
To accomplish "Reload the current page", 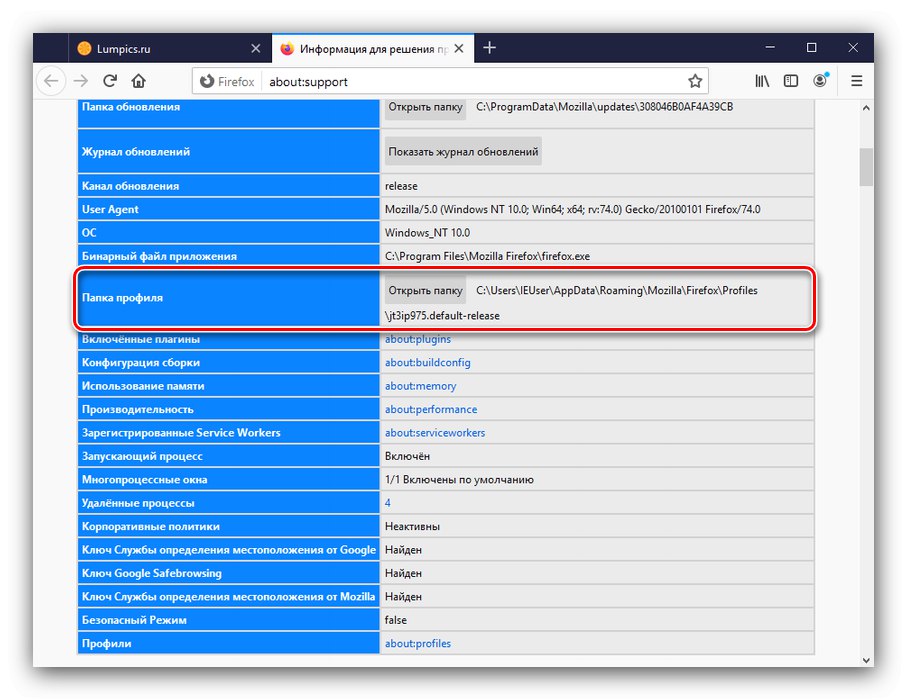I will pos(110,81).
